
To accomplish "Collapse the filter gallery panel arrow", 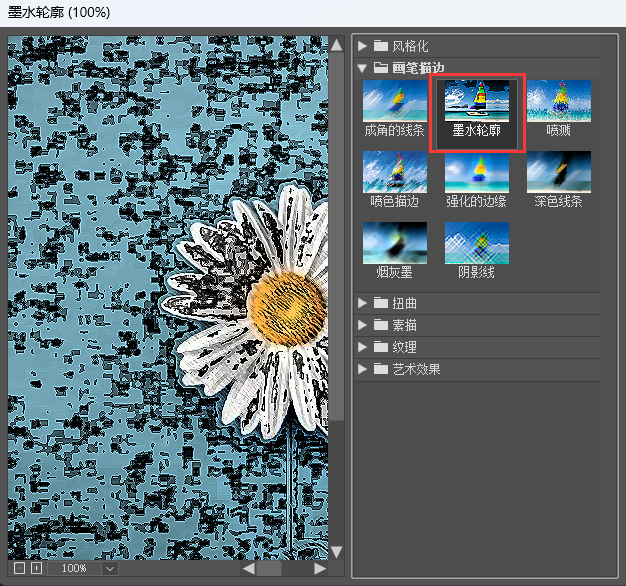I will (336, 552).
